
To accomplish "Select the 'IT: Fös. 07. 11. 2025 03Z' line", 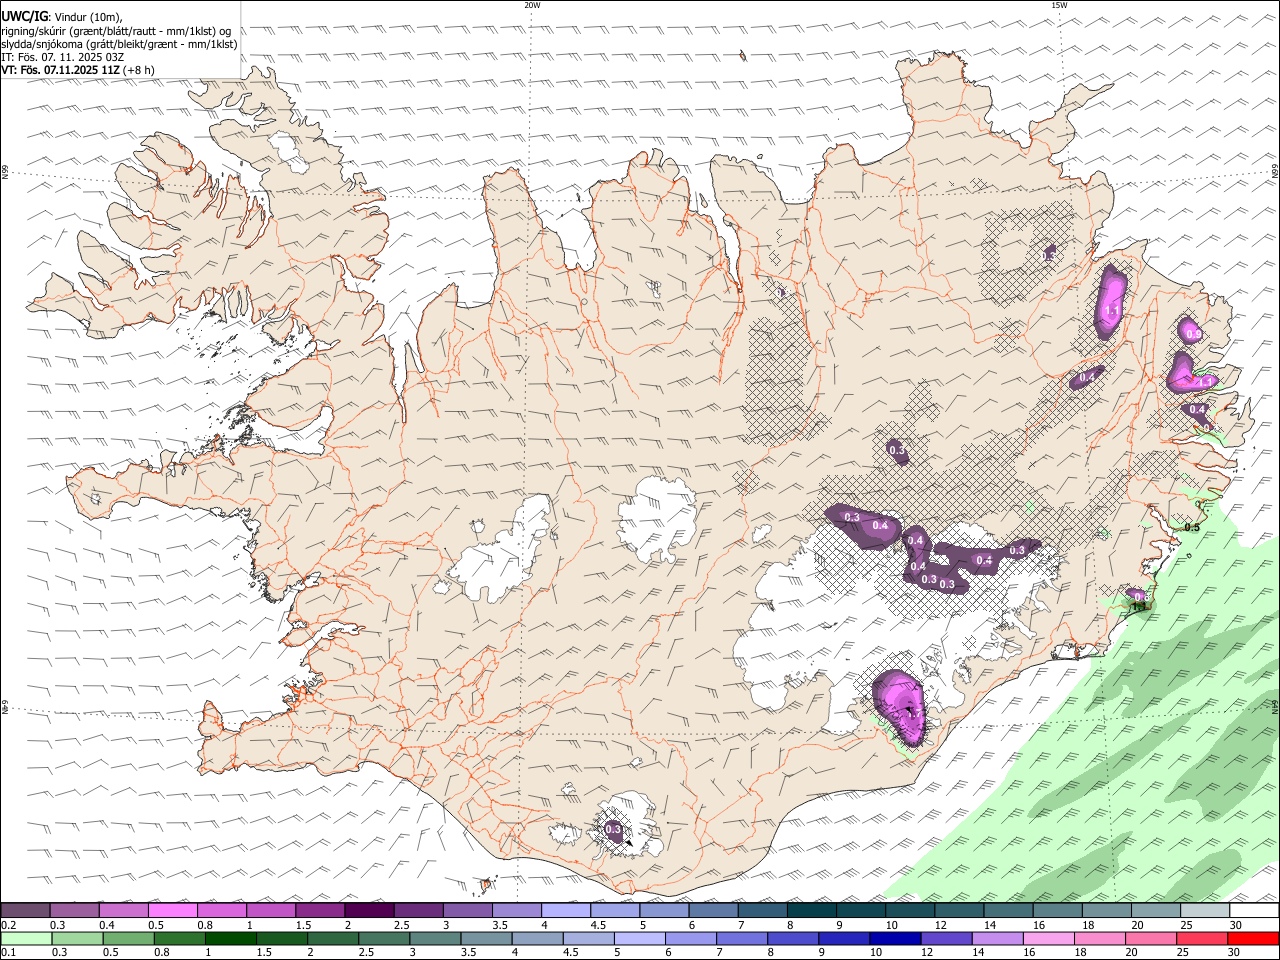I will (63, 57).
